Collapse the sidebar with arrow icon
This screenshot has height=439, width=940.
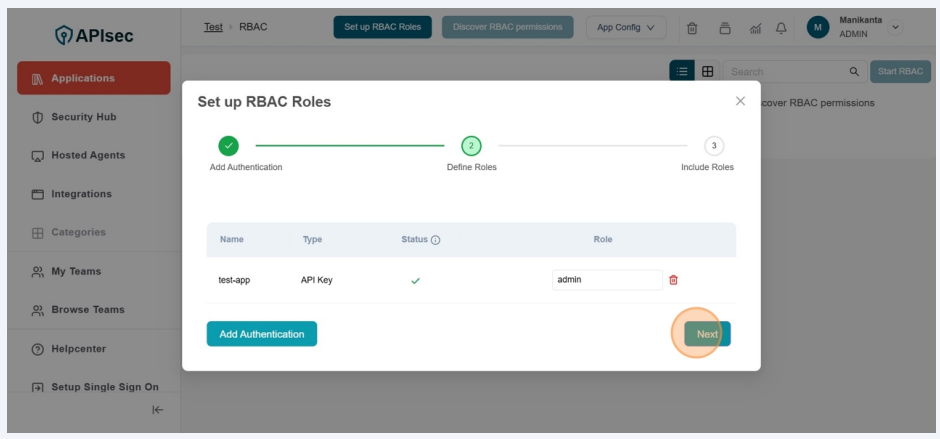click(157, 409)
